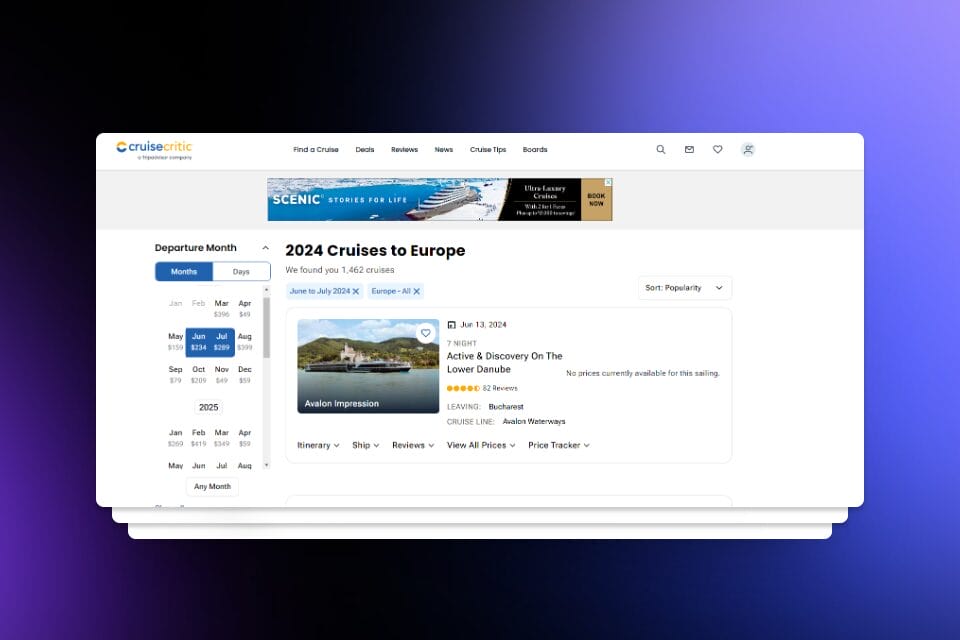
Task: Switch to the Months tab
Action: pyautogui.click(x=184, y=271)
